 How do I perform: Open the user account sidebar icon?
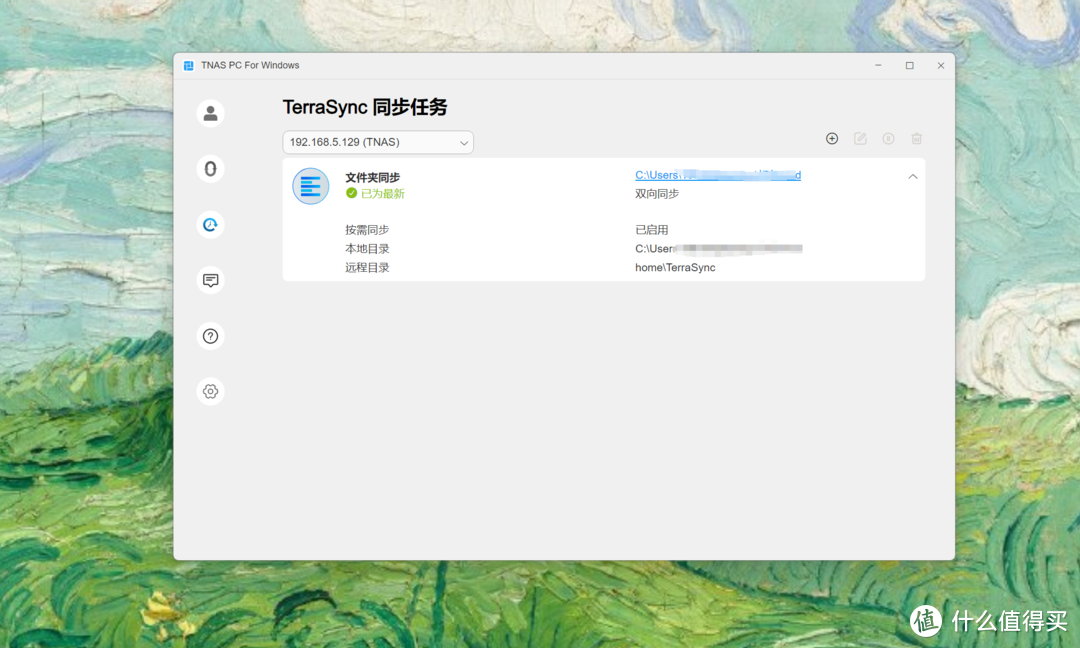pyautogui.click(x=210, y=113)
